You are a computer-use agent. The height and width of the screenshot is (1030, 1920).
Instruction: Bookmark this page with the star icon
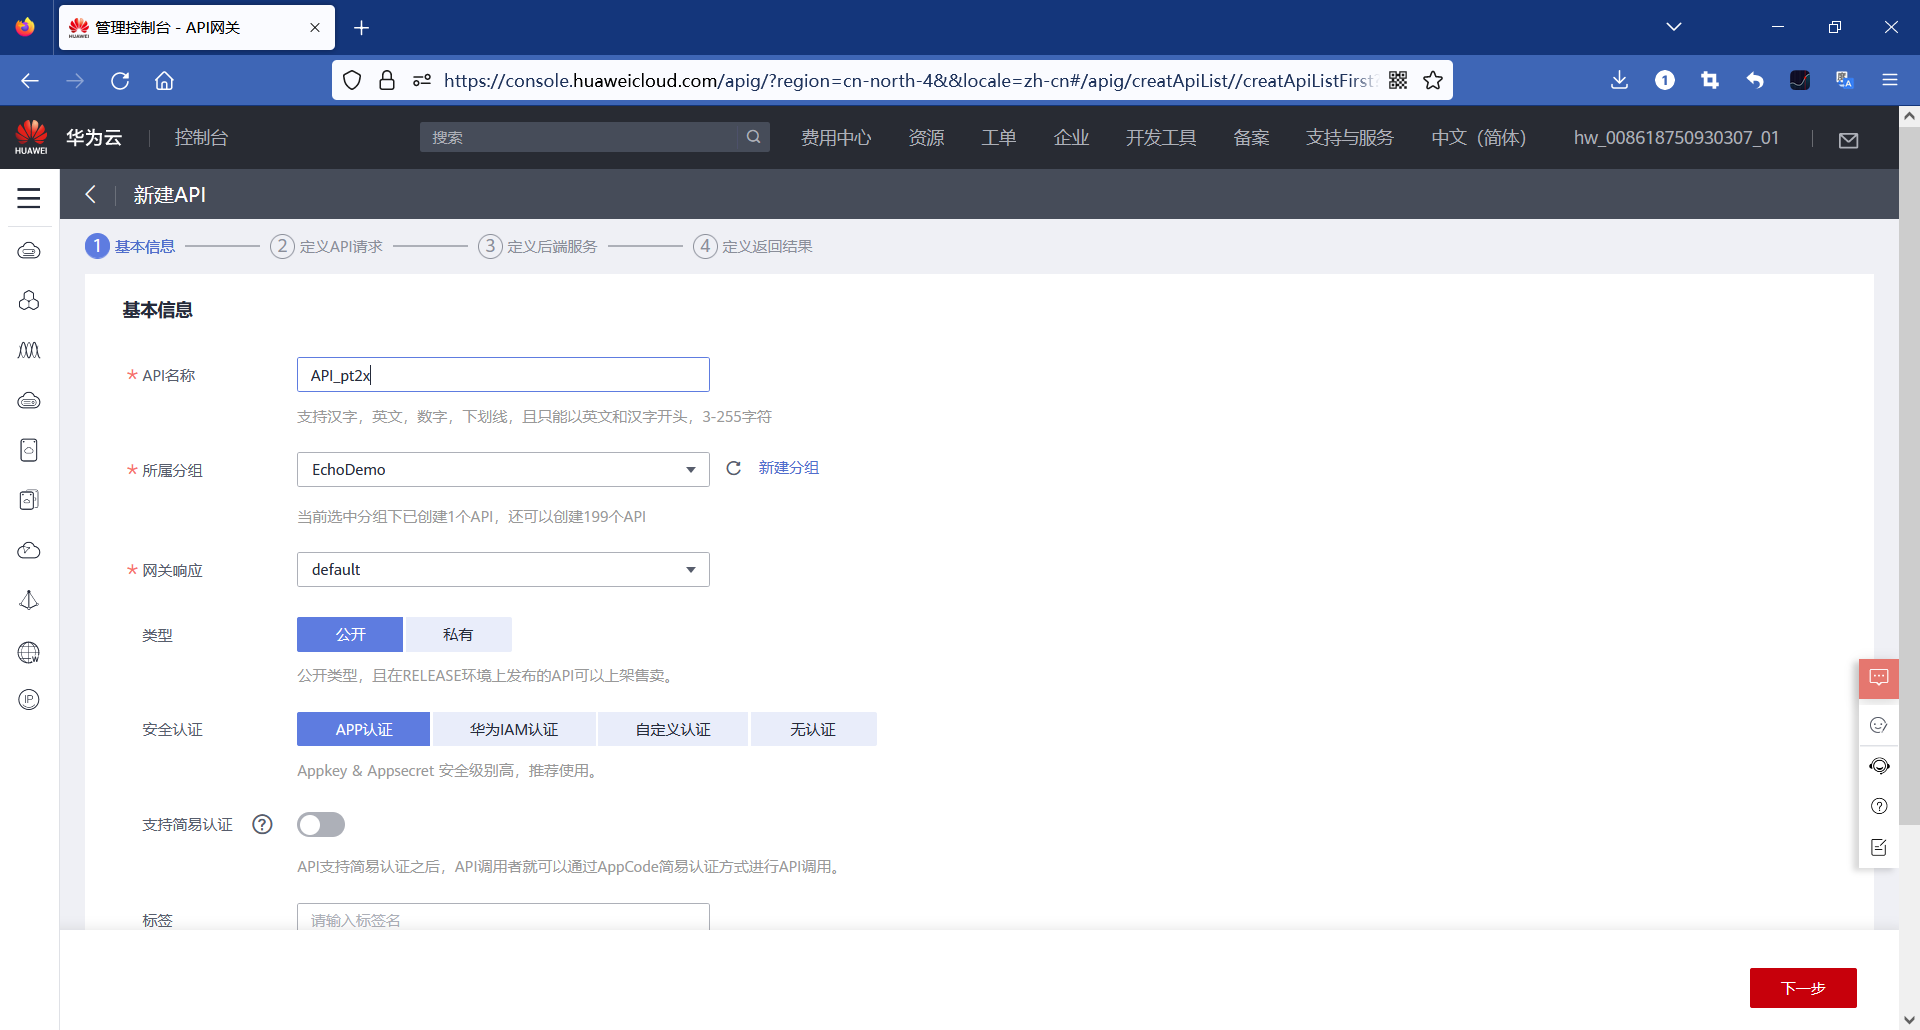pos(1433,80)
